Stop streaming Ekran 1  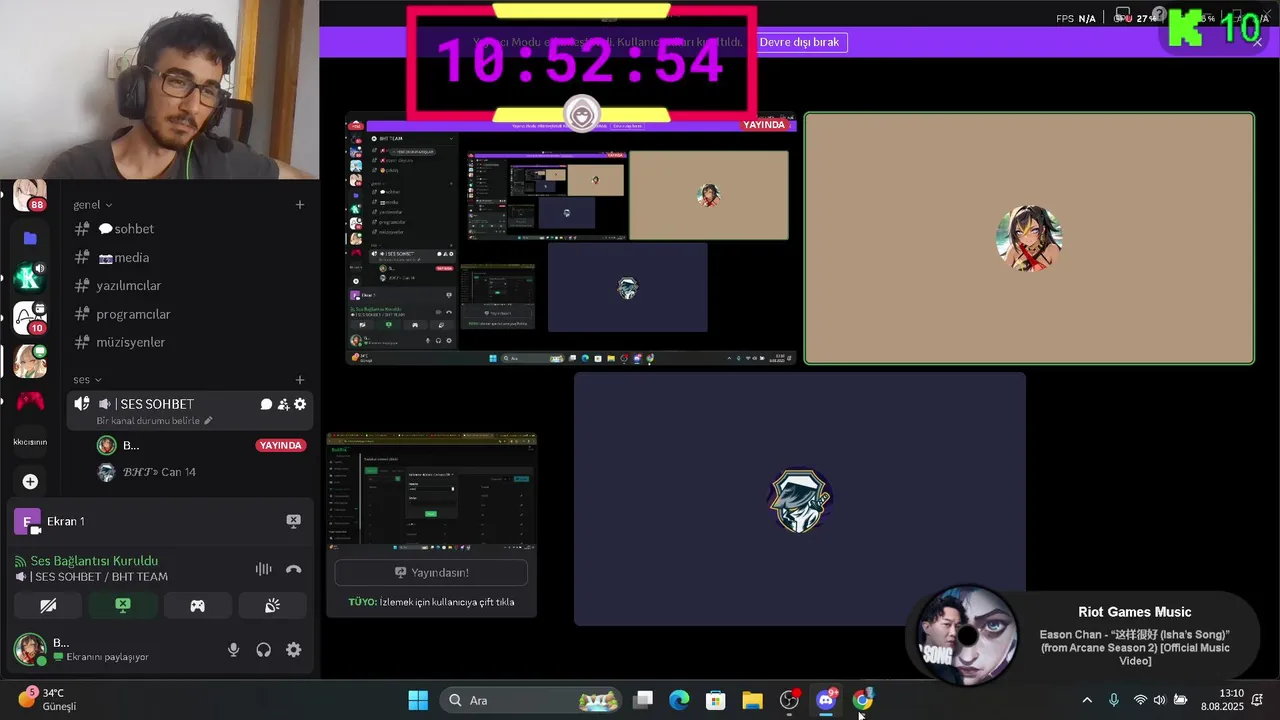(293, 521)
